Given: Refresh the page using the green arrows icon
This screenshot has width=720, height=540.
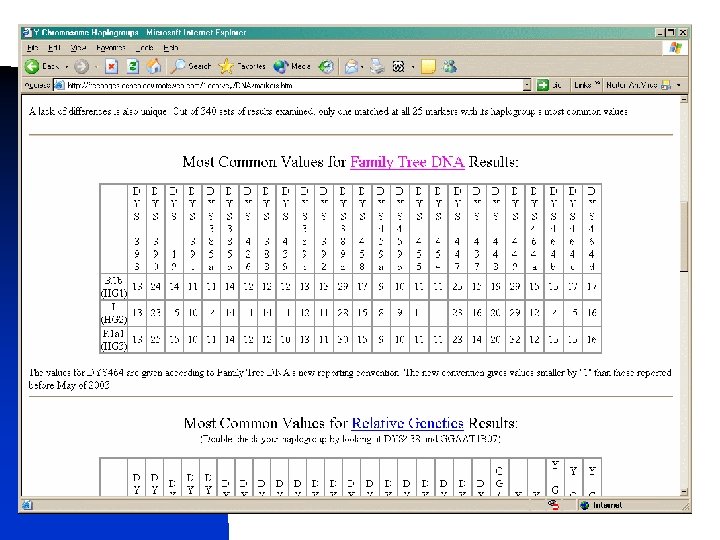Looking at the screenshot, I should click(x=132, y=67).
